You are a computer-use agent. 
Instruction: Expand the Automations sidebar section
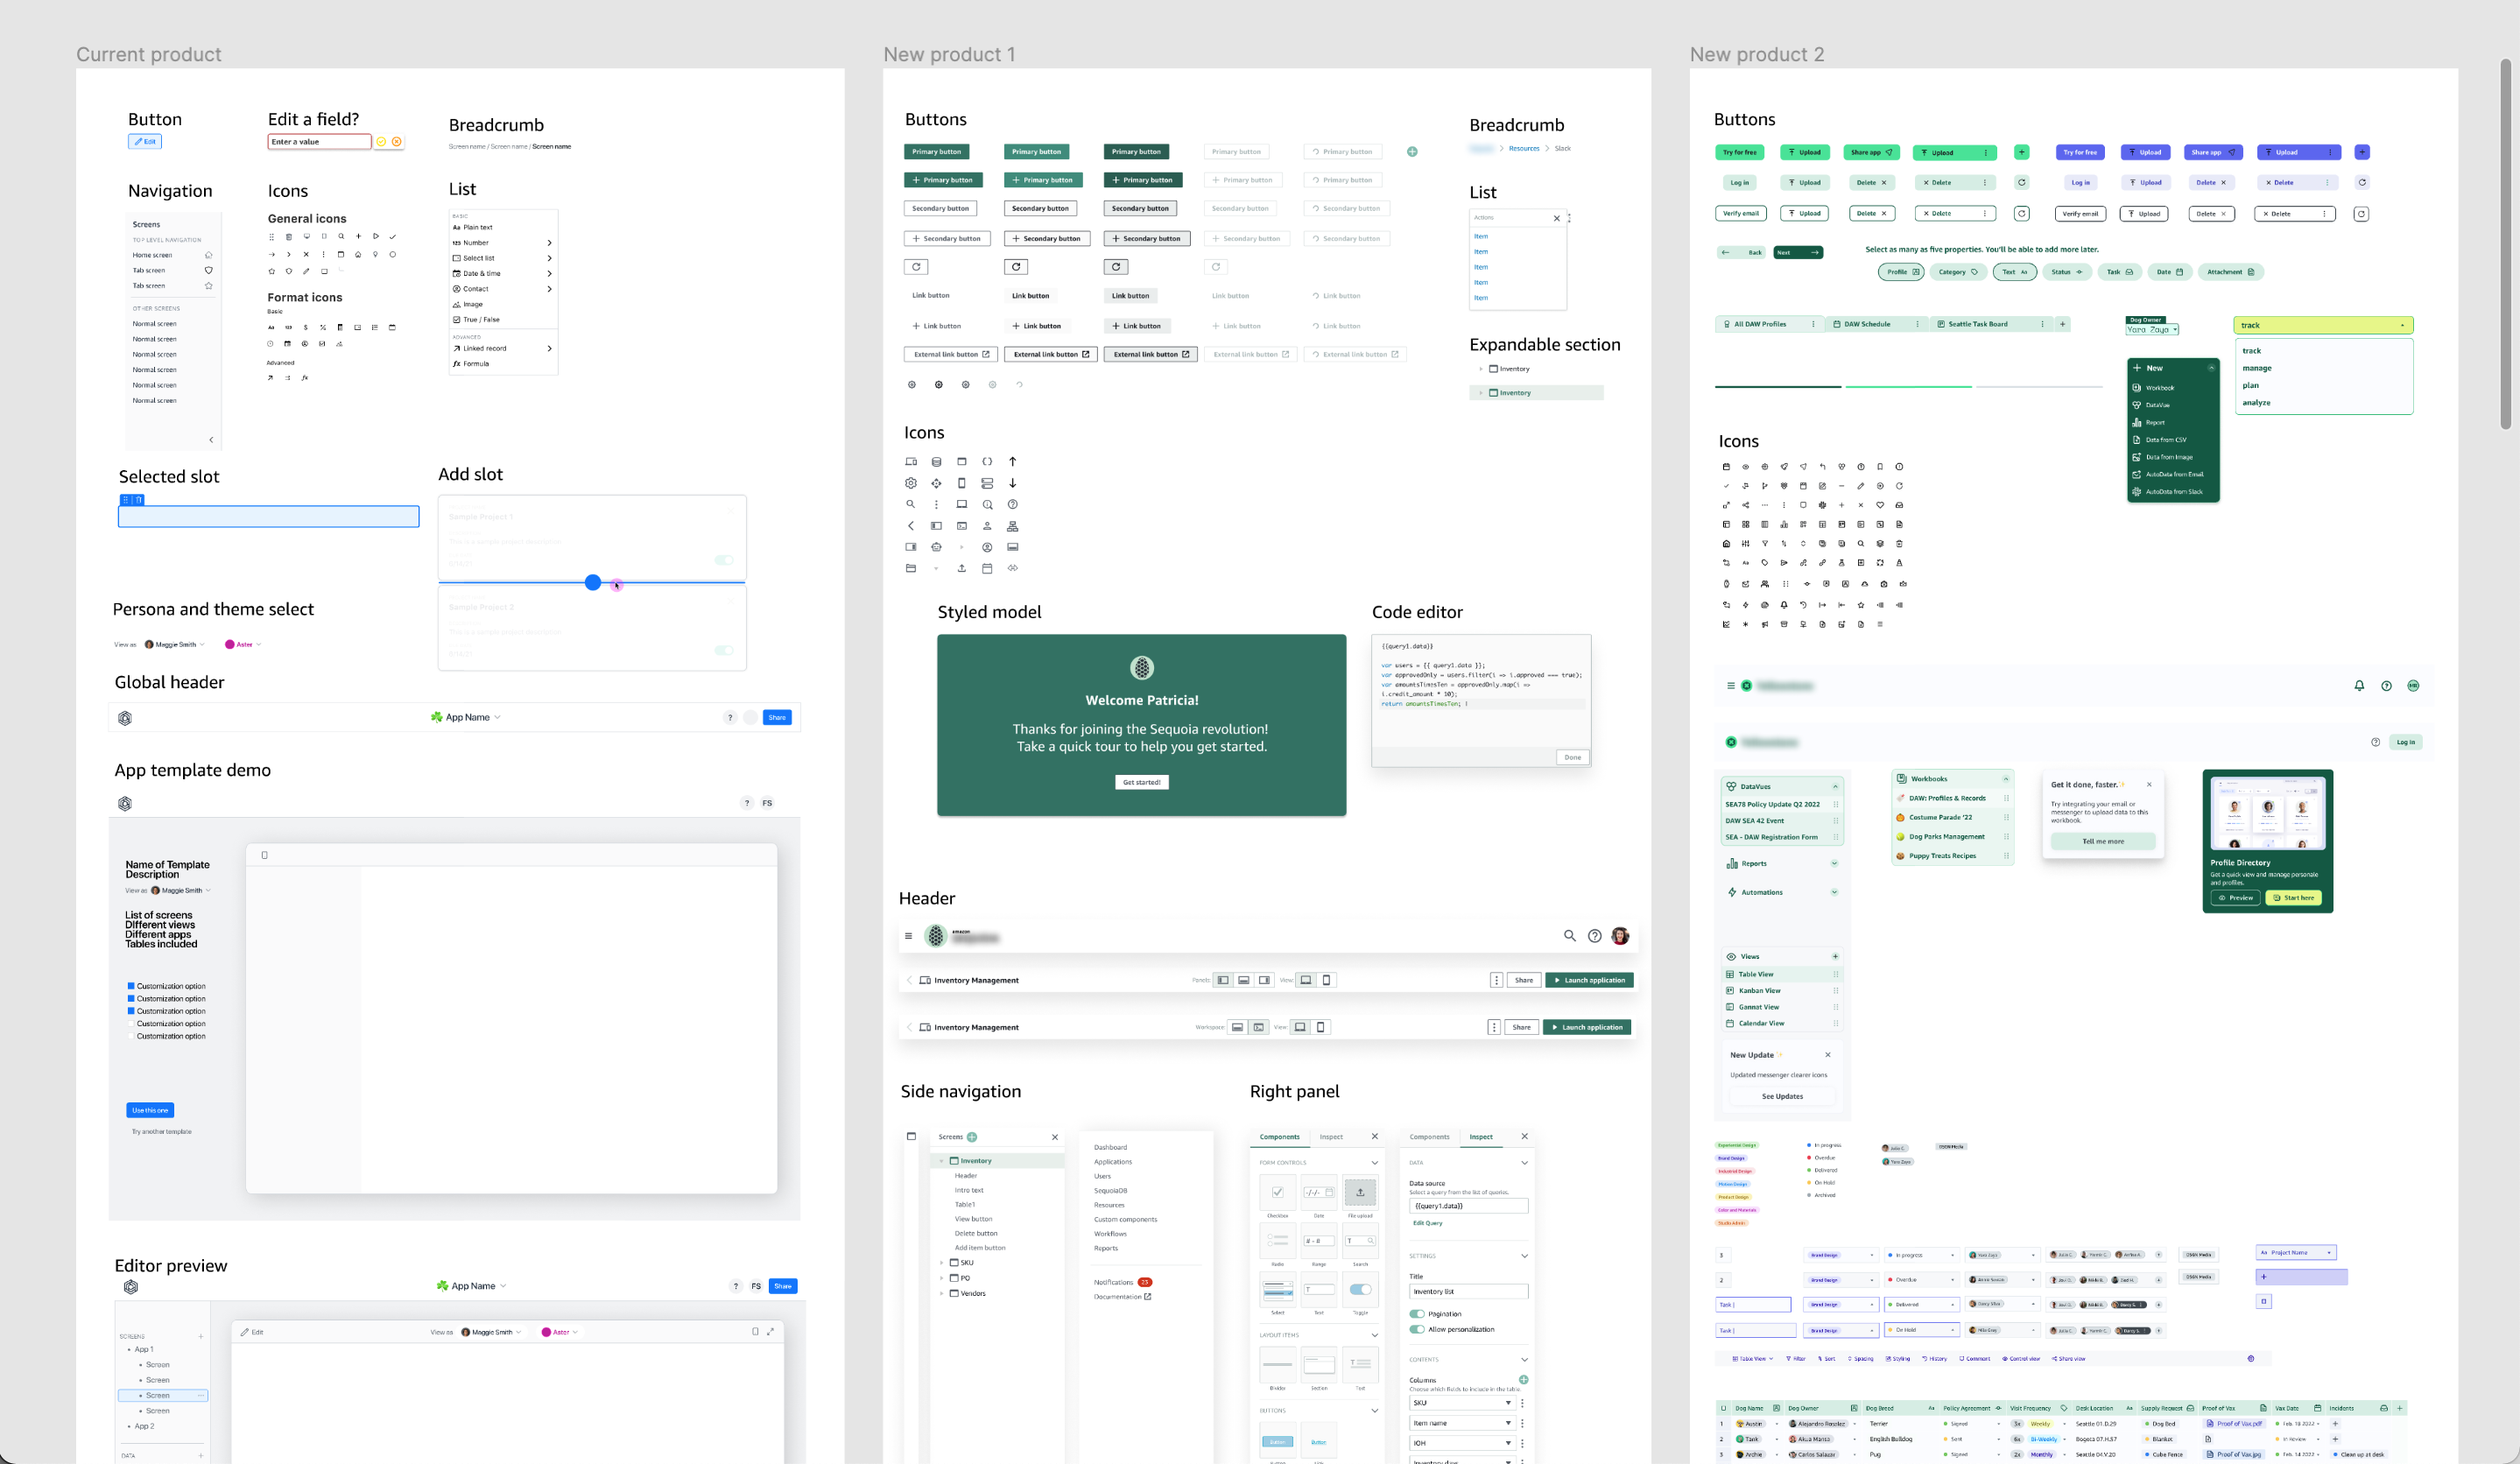click(1834, 892)
